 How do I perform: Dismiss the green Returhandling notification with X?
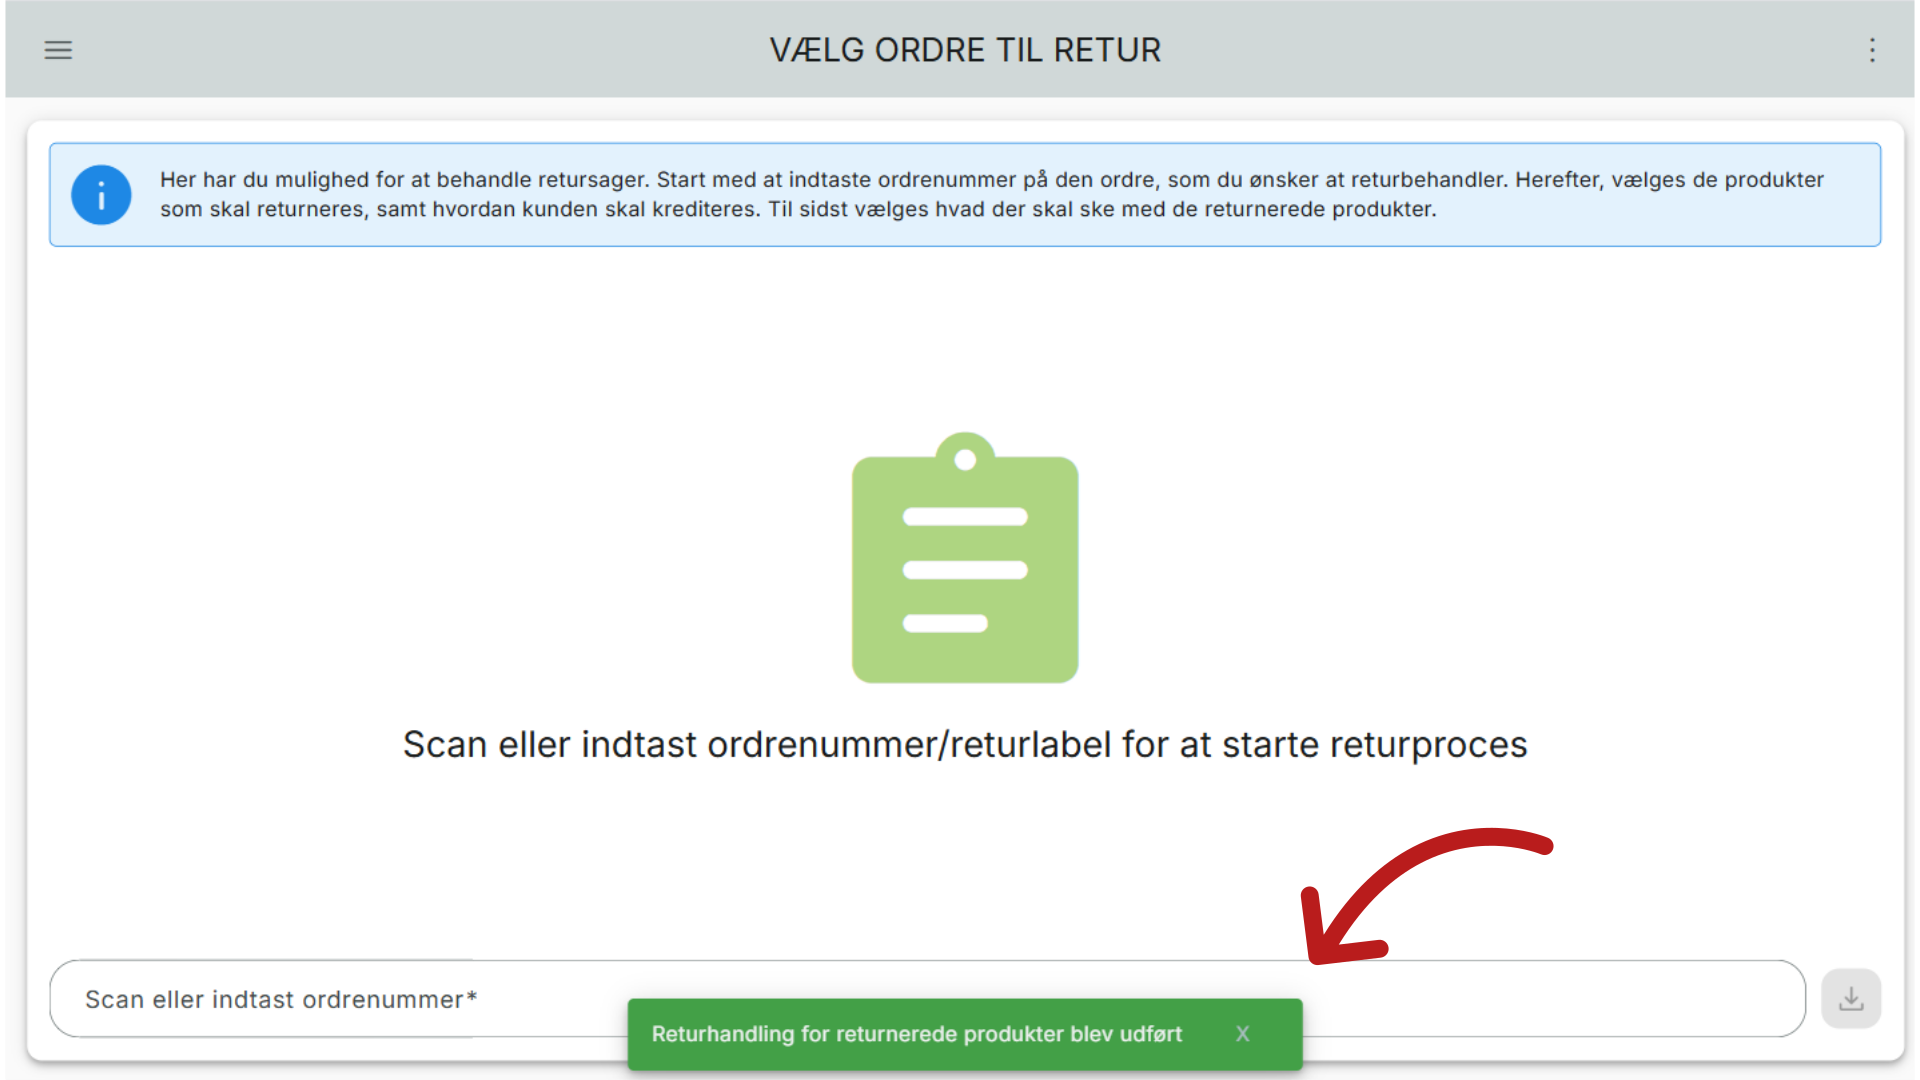pyautogui.click(x=1242, y=1034)
